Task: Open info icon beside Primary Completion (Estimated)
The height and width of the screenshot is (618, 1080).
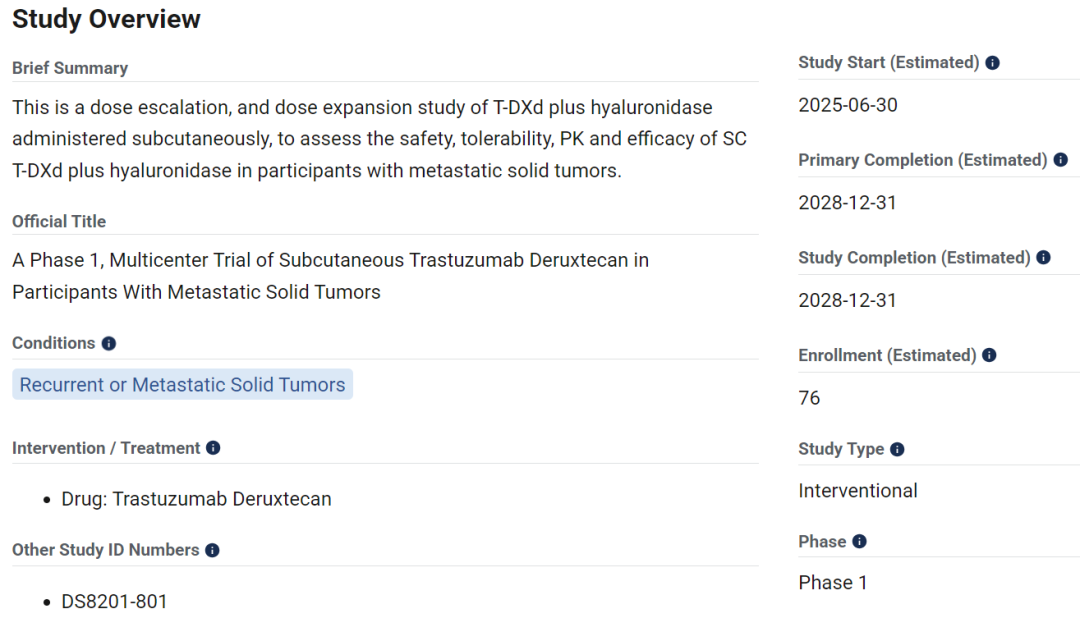Action: click(x=1060, y=160)
